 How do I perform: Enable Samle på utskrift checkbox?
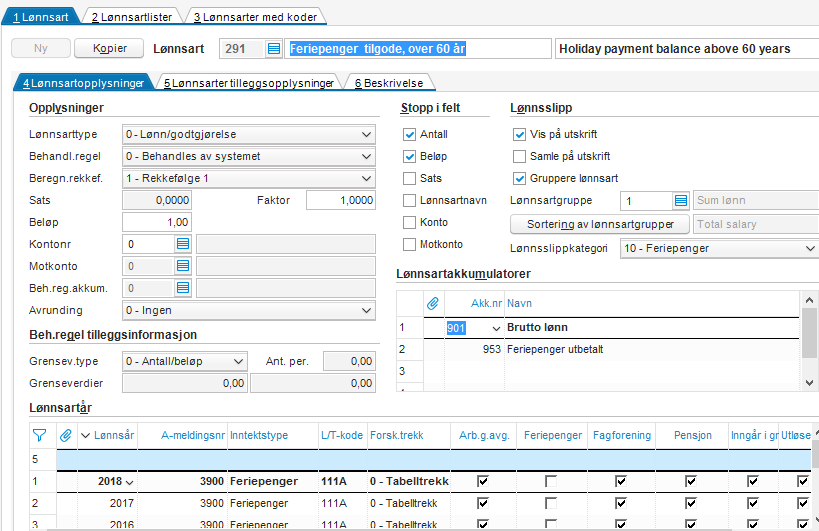[519, 157]
